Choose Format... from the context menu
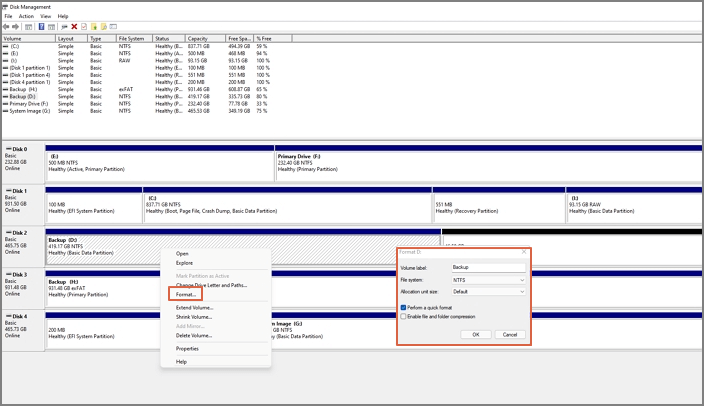The image size is (704, 406). coord(186,295)
